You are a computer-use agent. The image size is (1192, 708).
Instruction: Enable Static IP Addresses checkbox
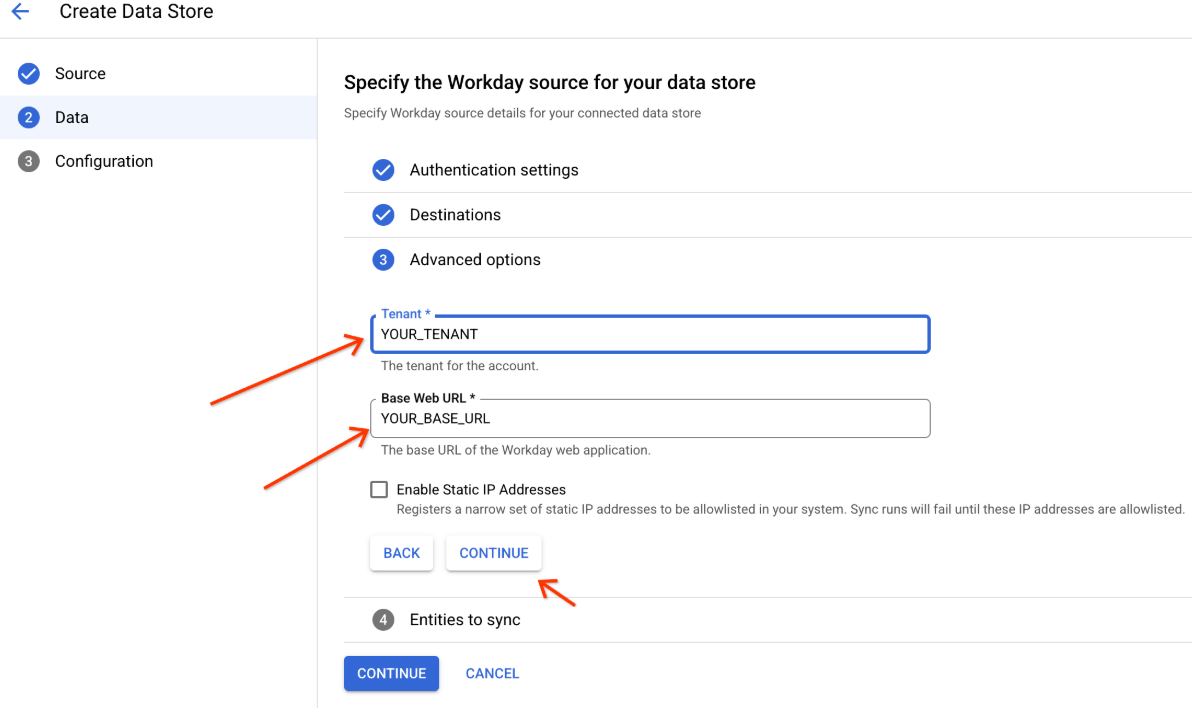pos(379,490)
